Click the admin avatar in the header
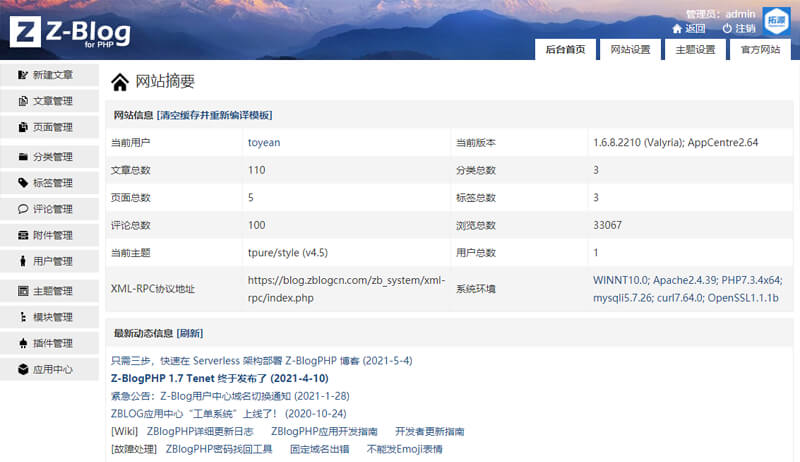 (x=776, y=21)
